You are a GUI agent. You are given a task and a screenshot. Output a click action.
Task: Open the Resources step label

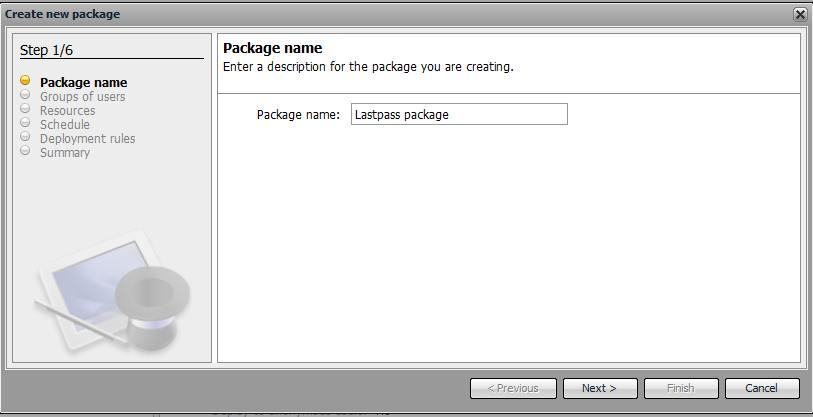(x=68, y=110)
